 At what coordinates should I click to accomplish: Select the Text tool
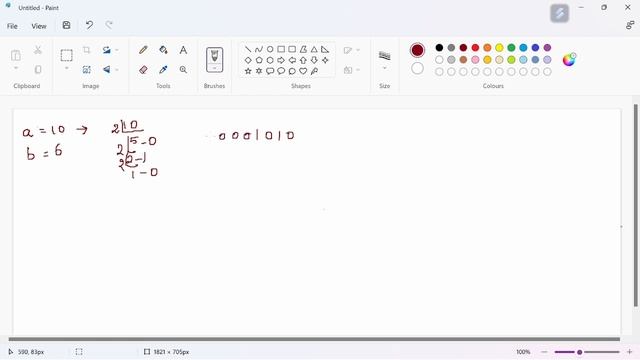[183, 50]
